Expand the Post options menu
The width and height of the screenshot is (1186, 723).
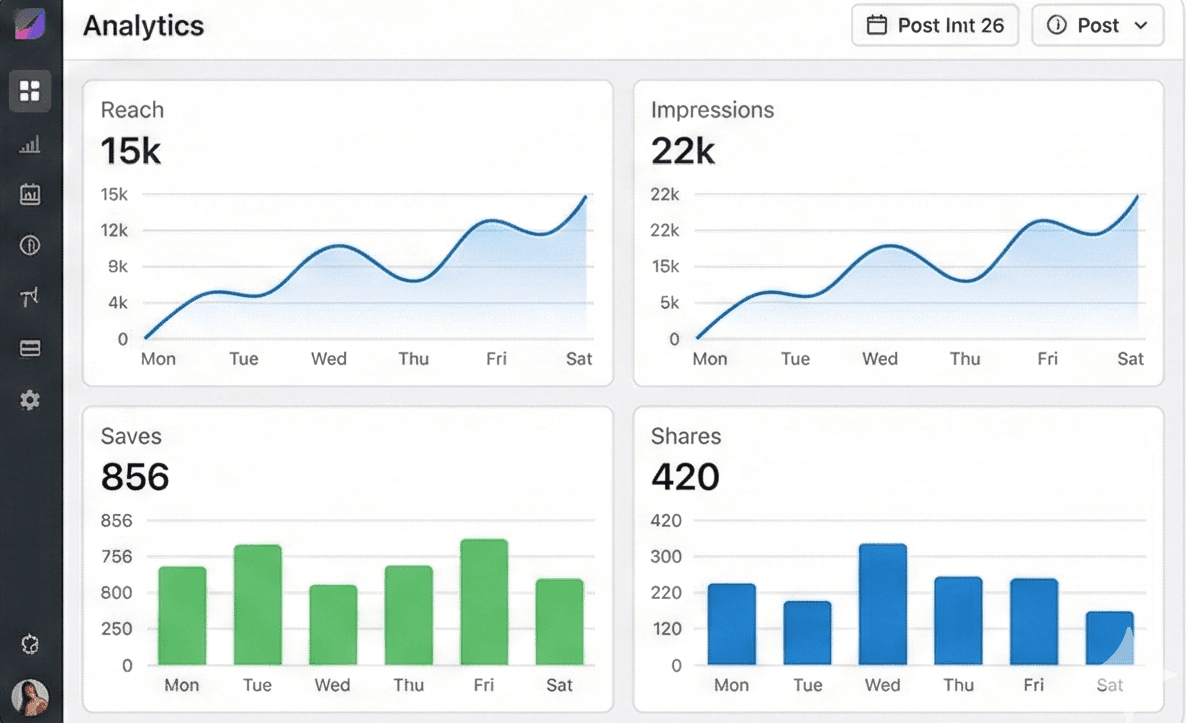pos(1097,25)
